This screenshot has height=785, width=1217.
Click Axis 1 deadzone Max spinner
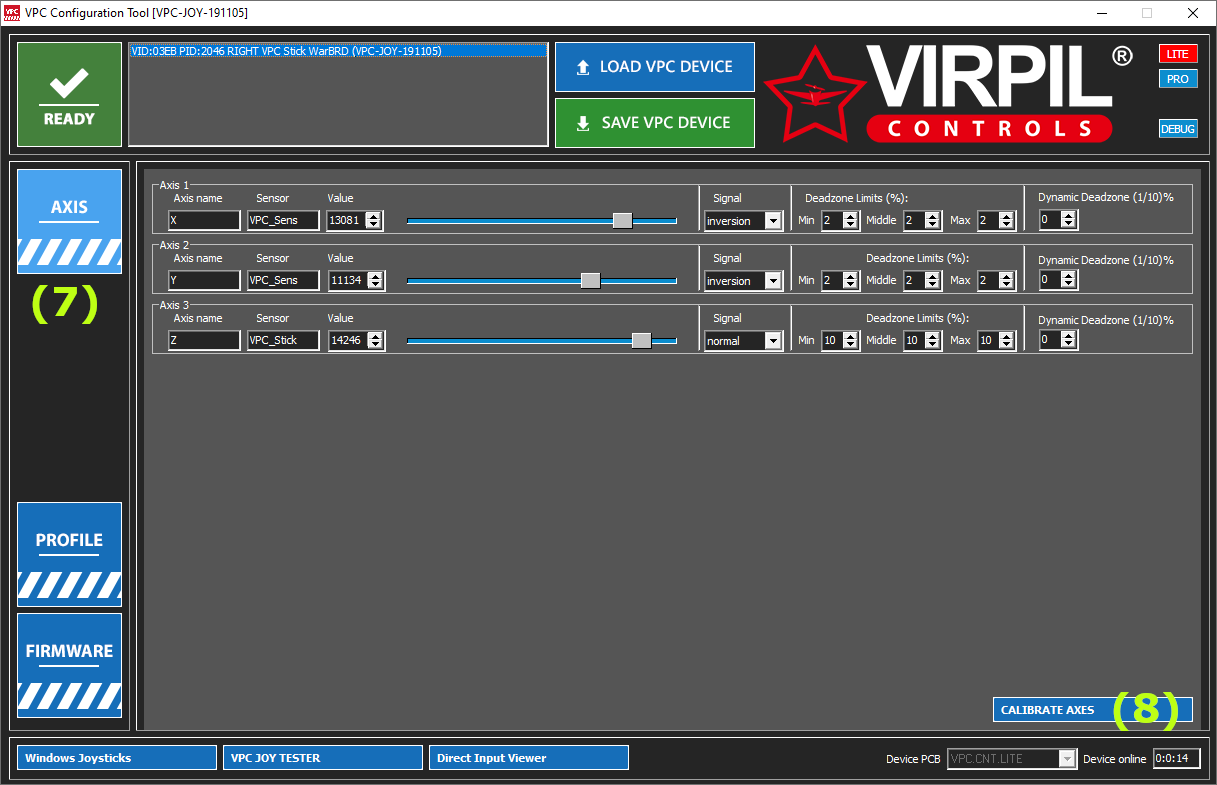click(x=997, y=221)
